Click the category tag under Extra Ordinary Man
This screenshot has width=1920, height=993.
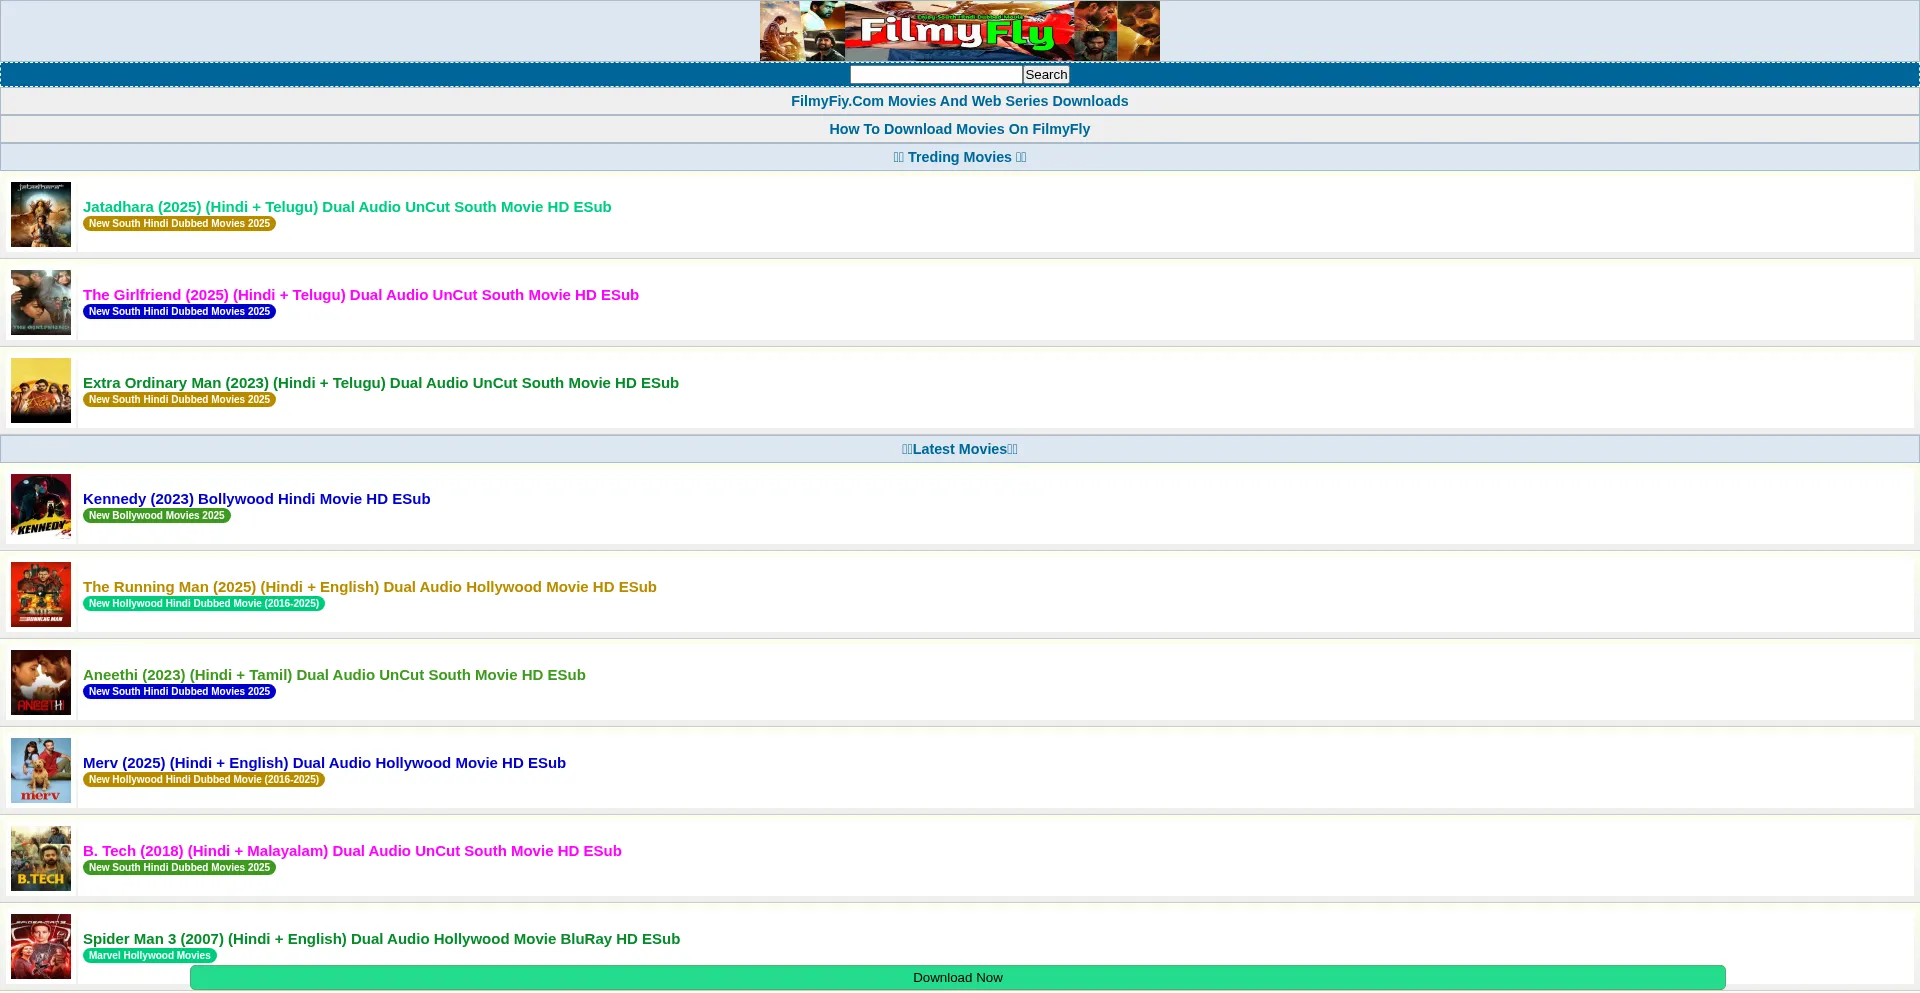179,400
